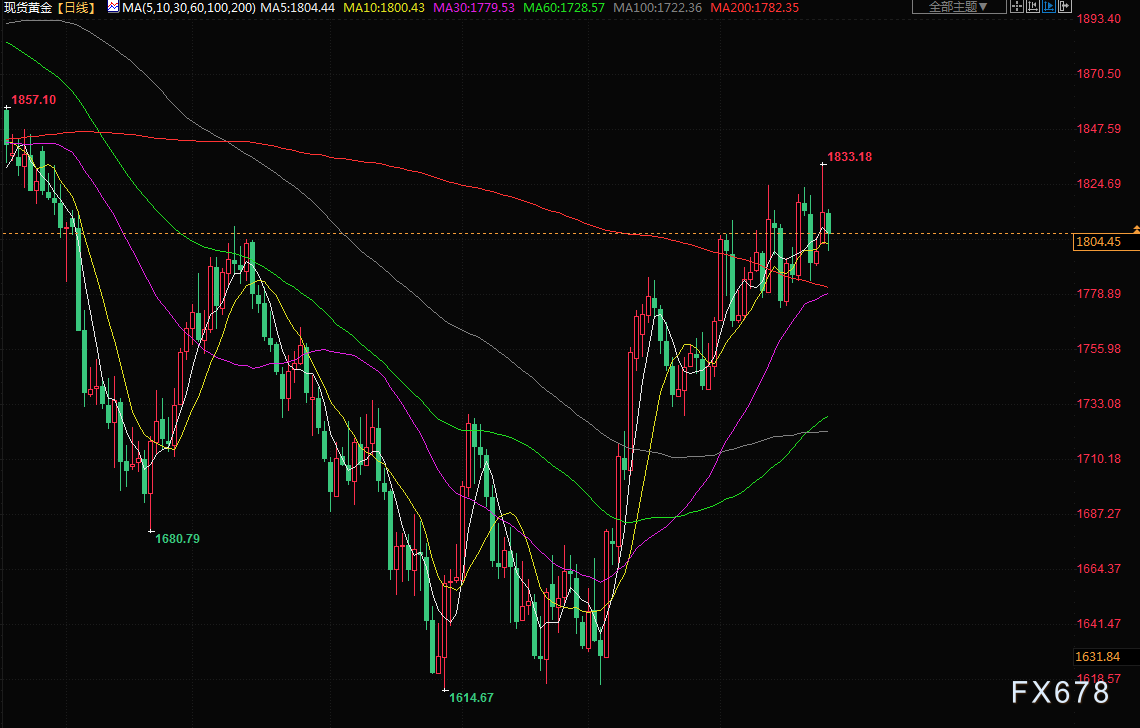Screen dimensions: 1140x728
Task: Click the current price tag 1804.45
Action: (x=1106, y=241)
